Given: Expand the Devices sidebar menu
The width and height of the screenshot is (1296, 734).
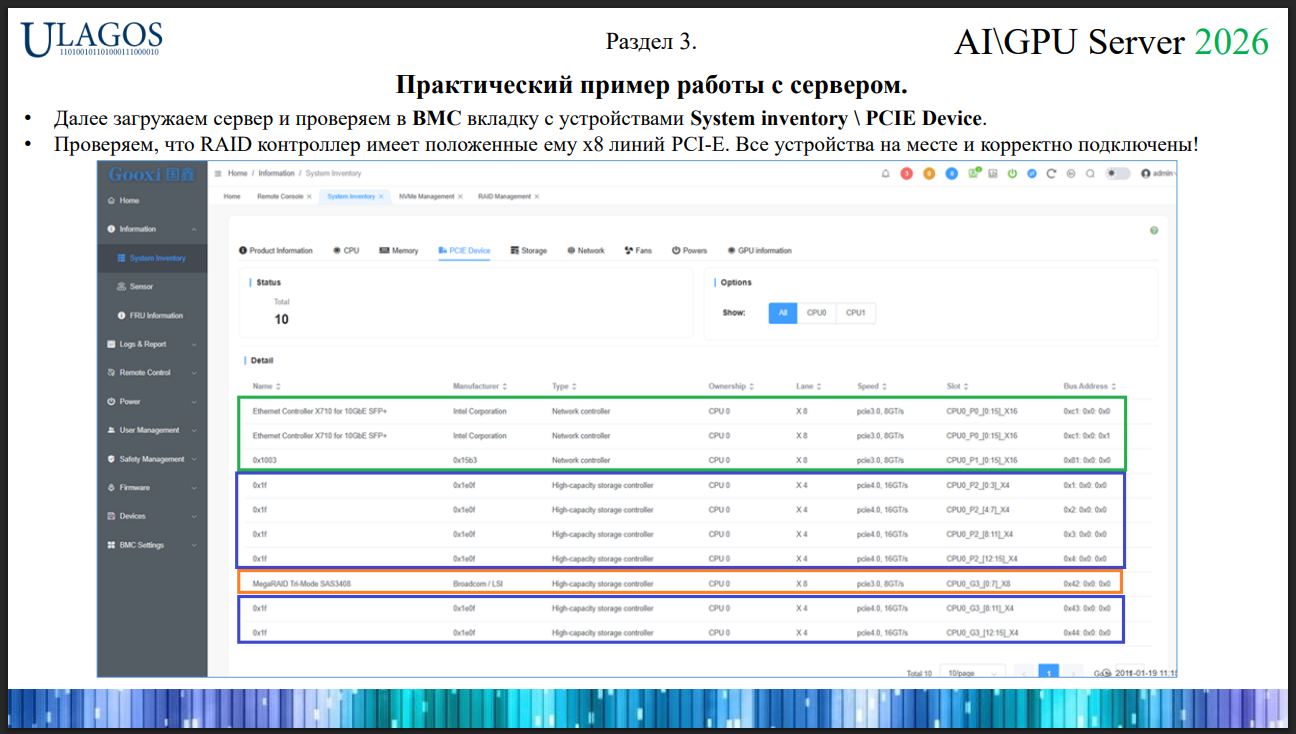Looking at the screenshot, I should [x=152, y=516].
